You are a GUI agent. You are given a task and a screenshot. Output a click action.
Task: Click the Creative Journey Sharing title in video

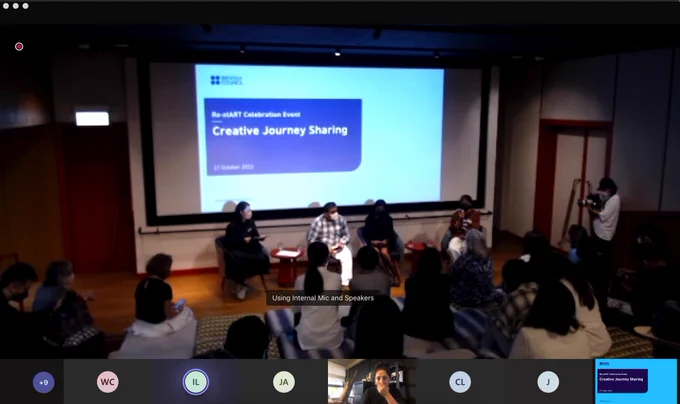pyautogui.click(x=280, y=130)
